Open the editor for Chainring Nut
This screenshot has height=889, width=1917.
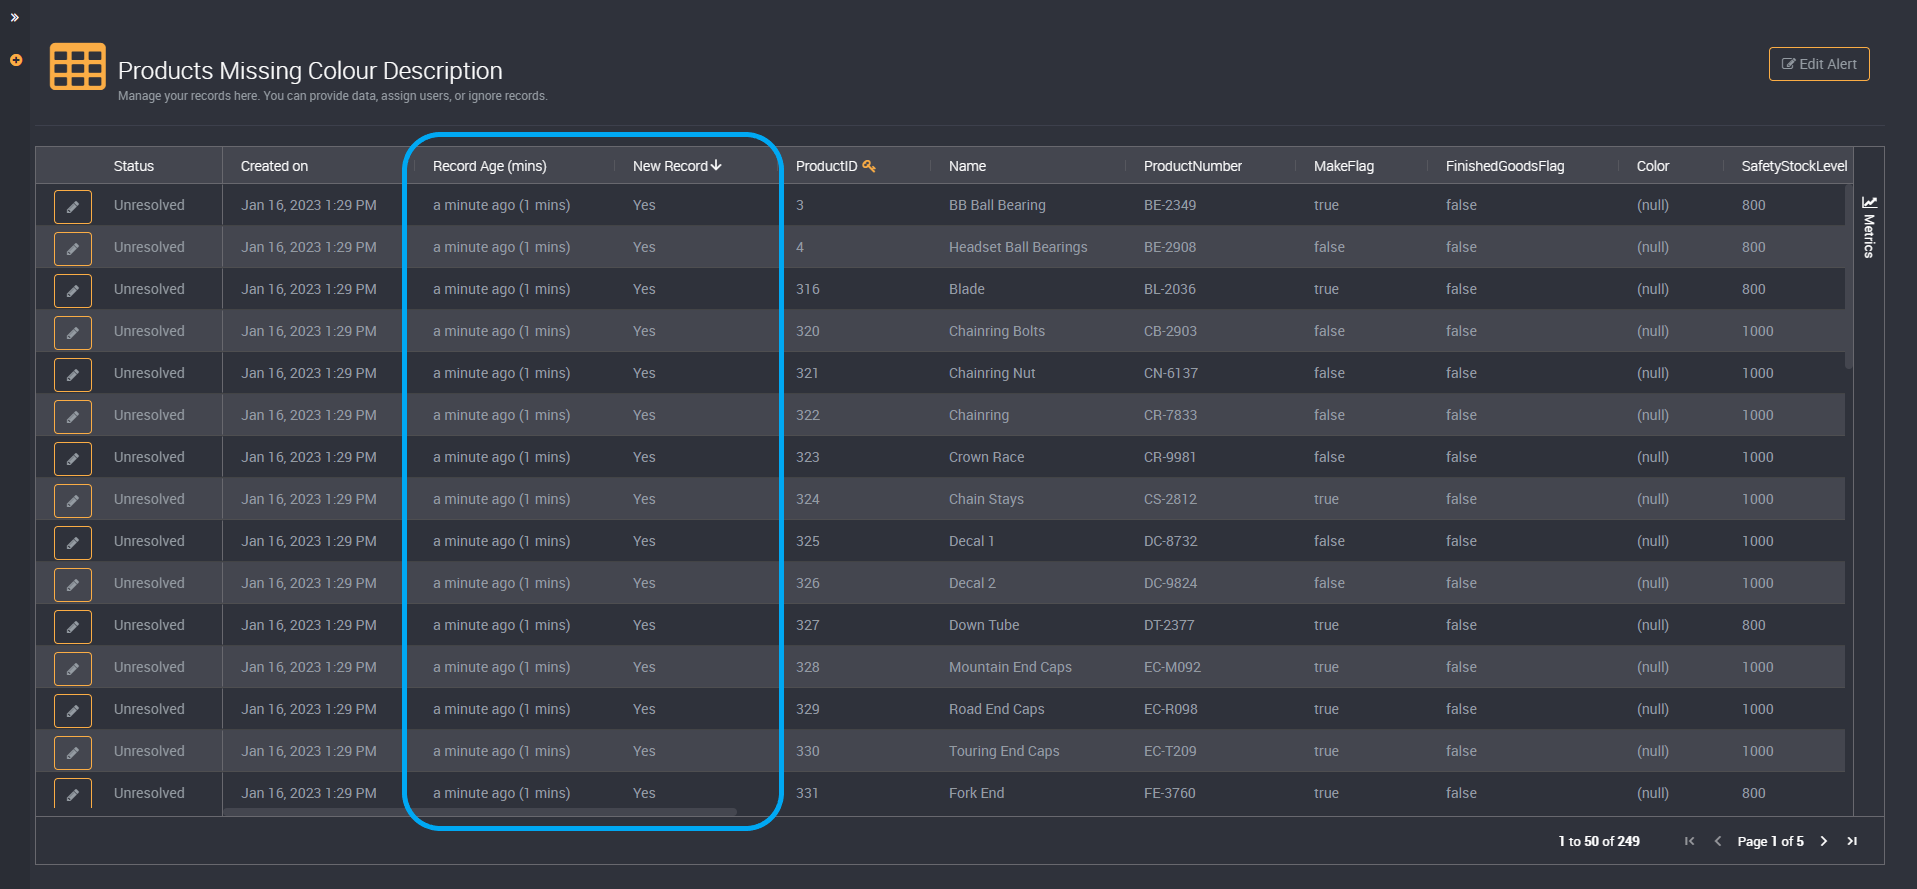[x=73, y=374]
